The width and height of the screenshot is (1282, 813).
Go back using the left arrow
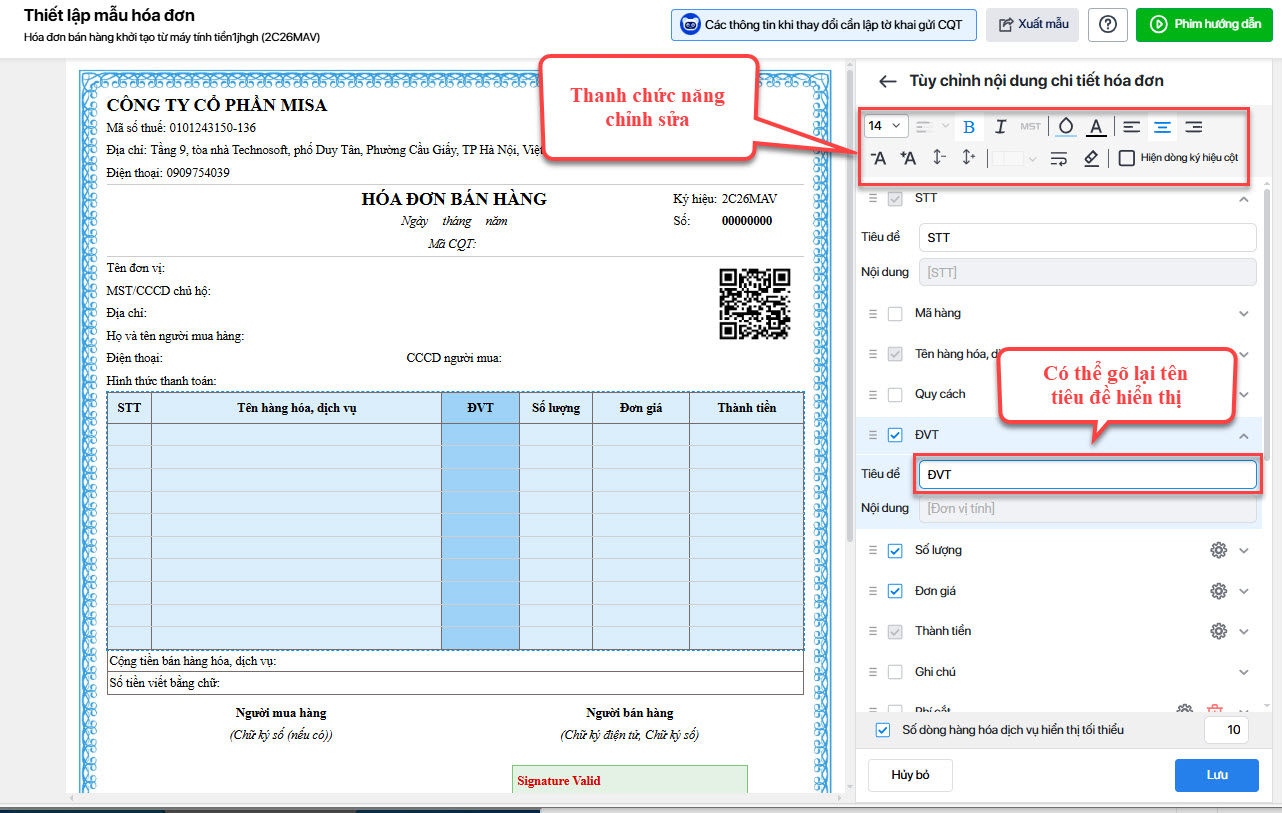886,81
